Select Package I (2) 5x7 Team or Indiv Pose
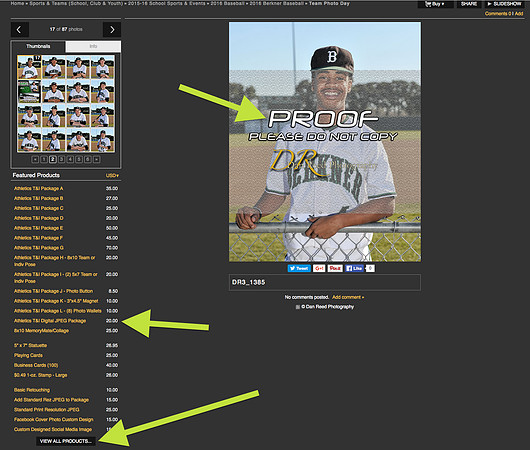 point(56,278)
